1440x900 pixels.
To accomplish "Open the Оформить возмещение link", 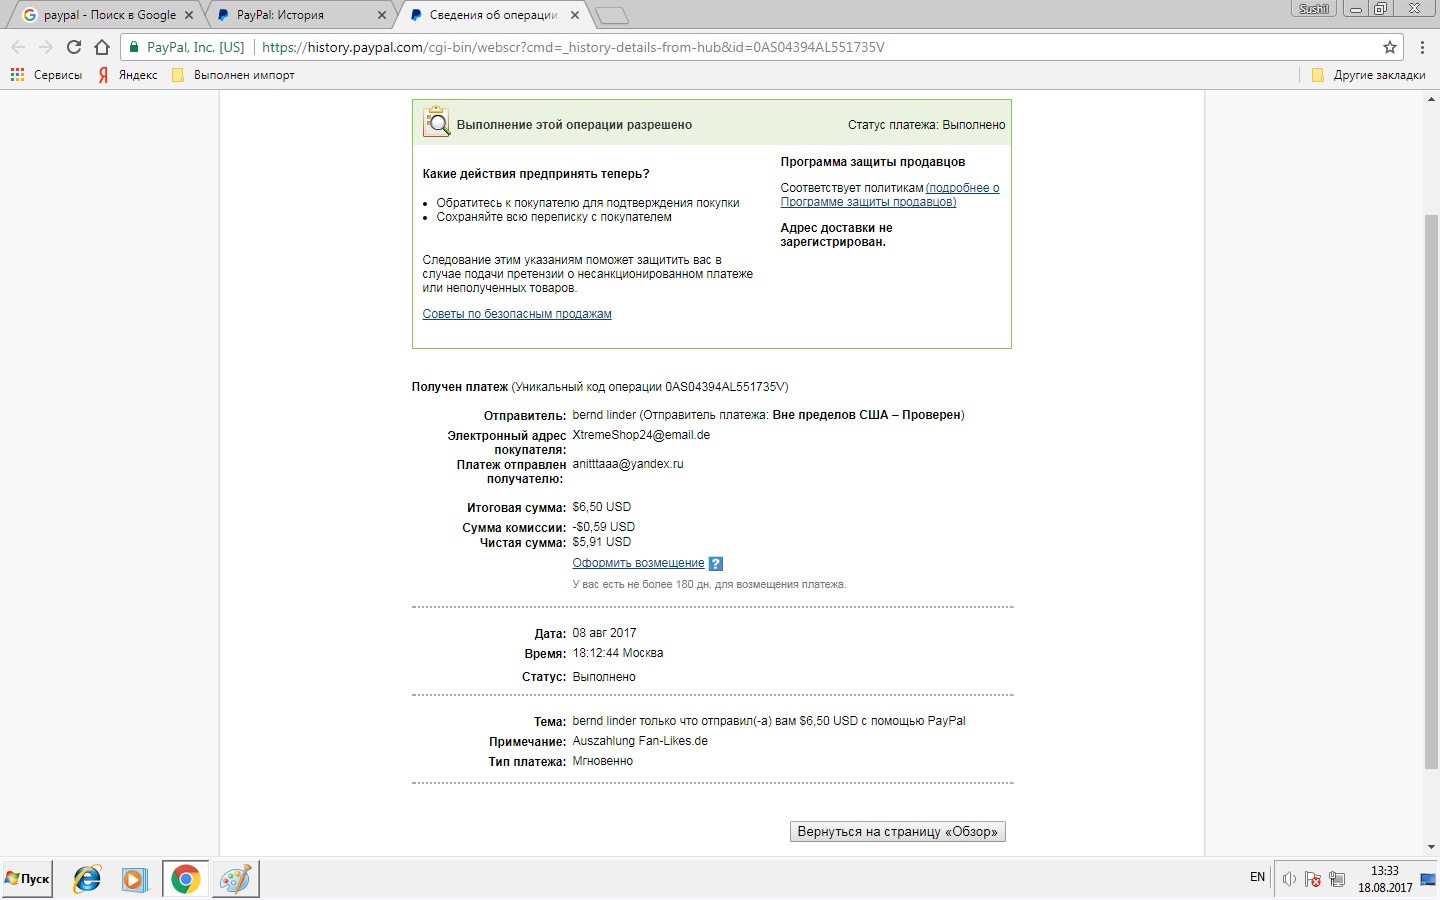I will pyautogui.click(x=638, y=563).
